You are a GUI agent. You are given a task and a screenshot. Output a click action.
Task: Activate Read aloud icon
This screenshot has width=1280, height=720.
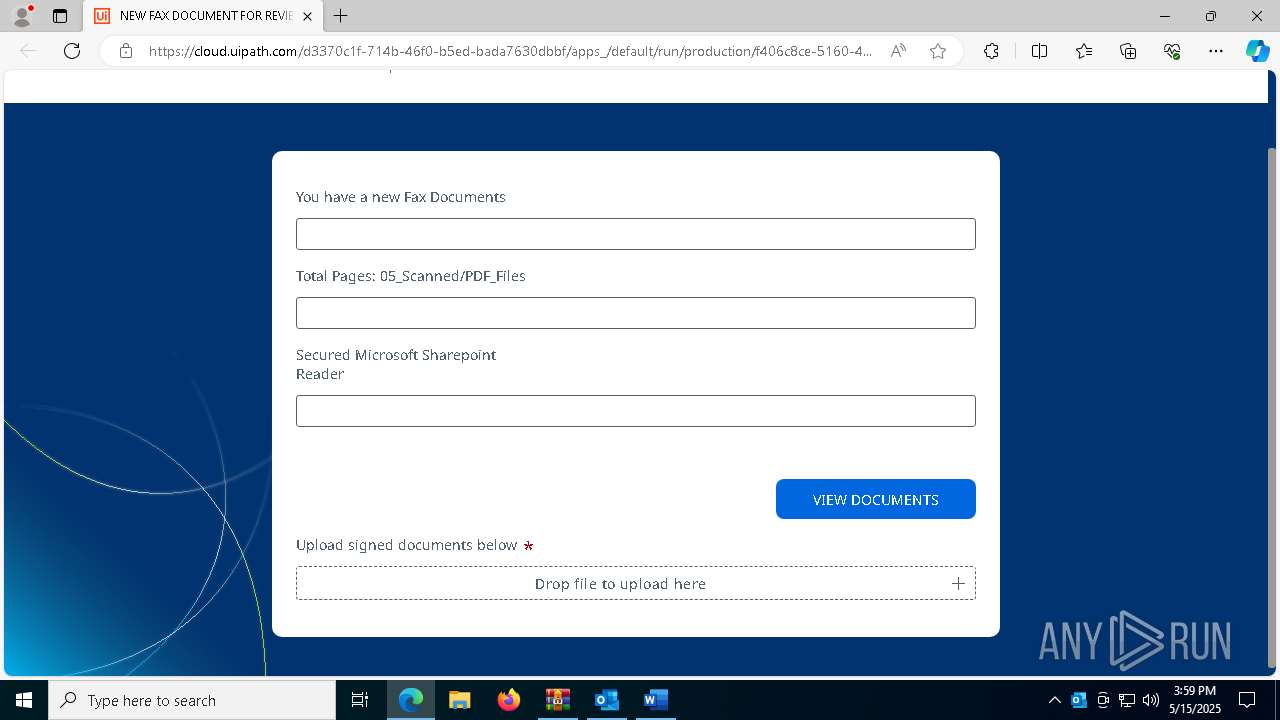(x=898, y=51)
